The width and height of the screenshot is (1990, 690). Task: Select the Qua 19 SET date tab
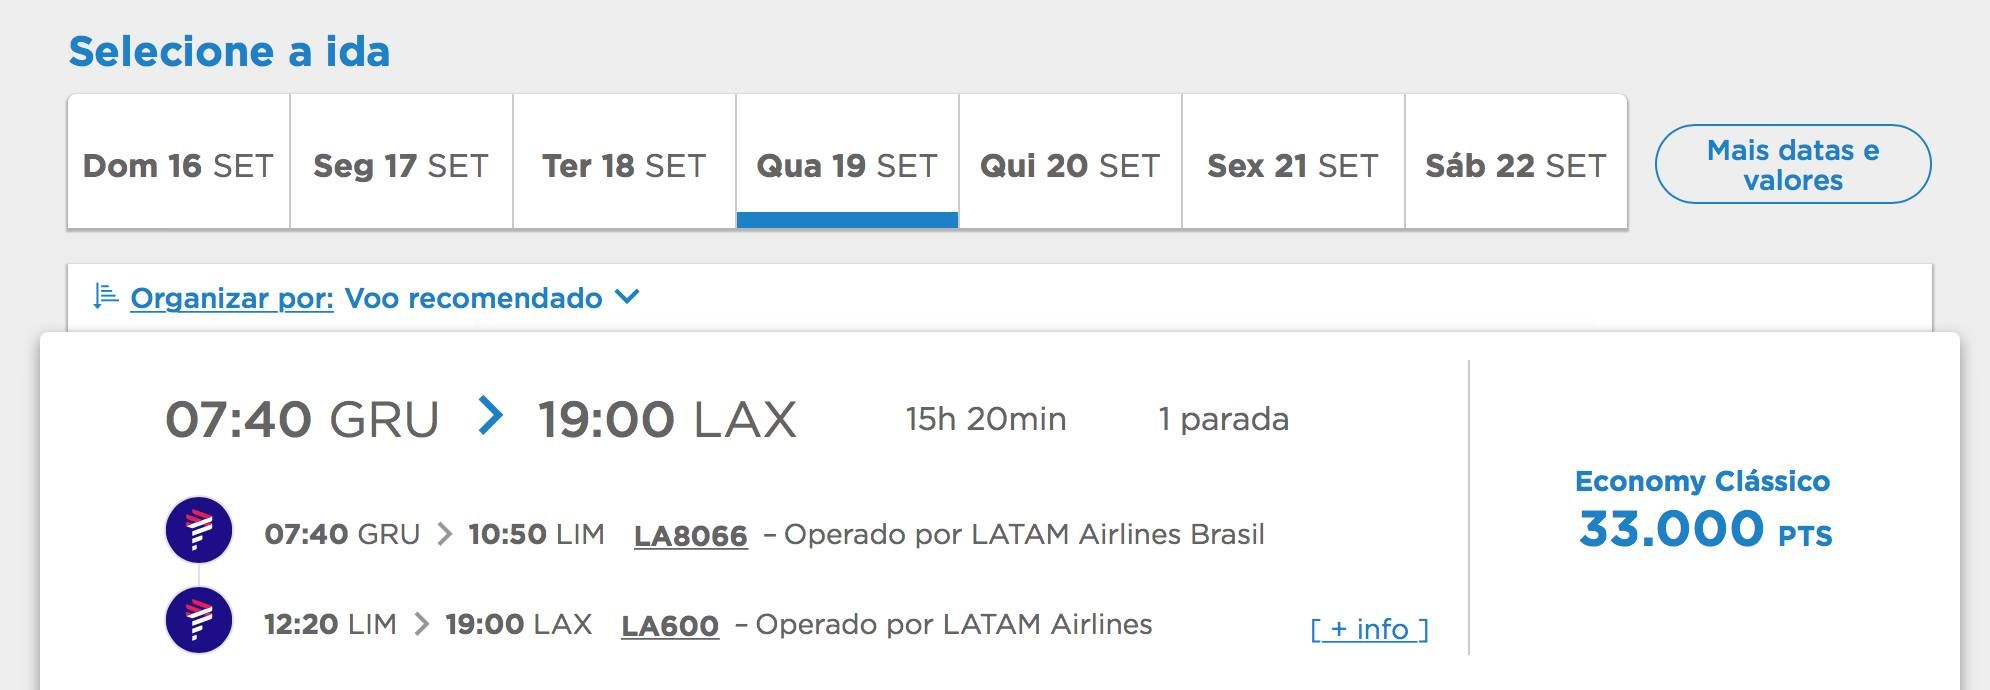tap(847, 162)
